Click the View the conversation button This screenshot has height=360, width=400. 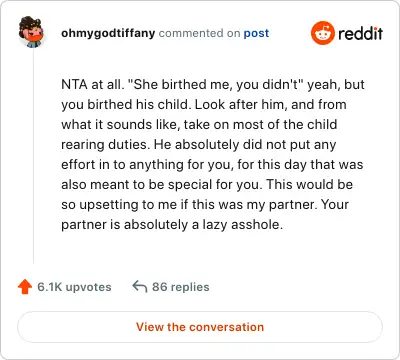point(200,327)
